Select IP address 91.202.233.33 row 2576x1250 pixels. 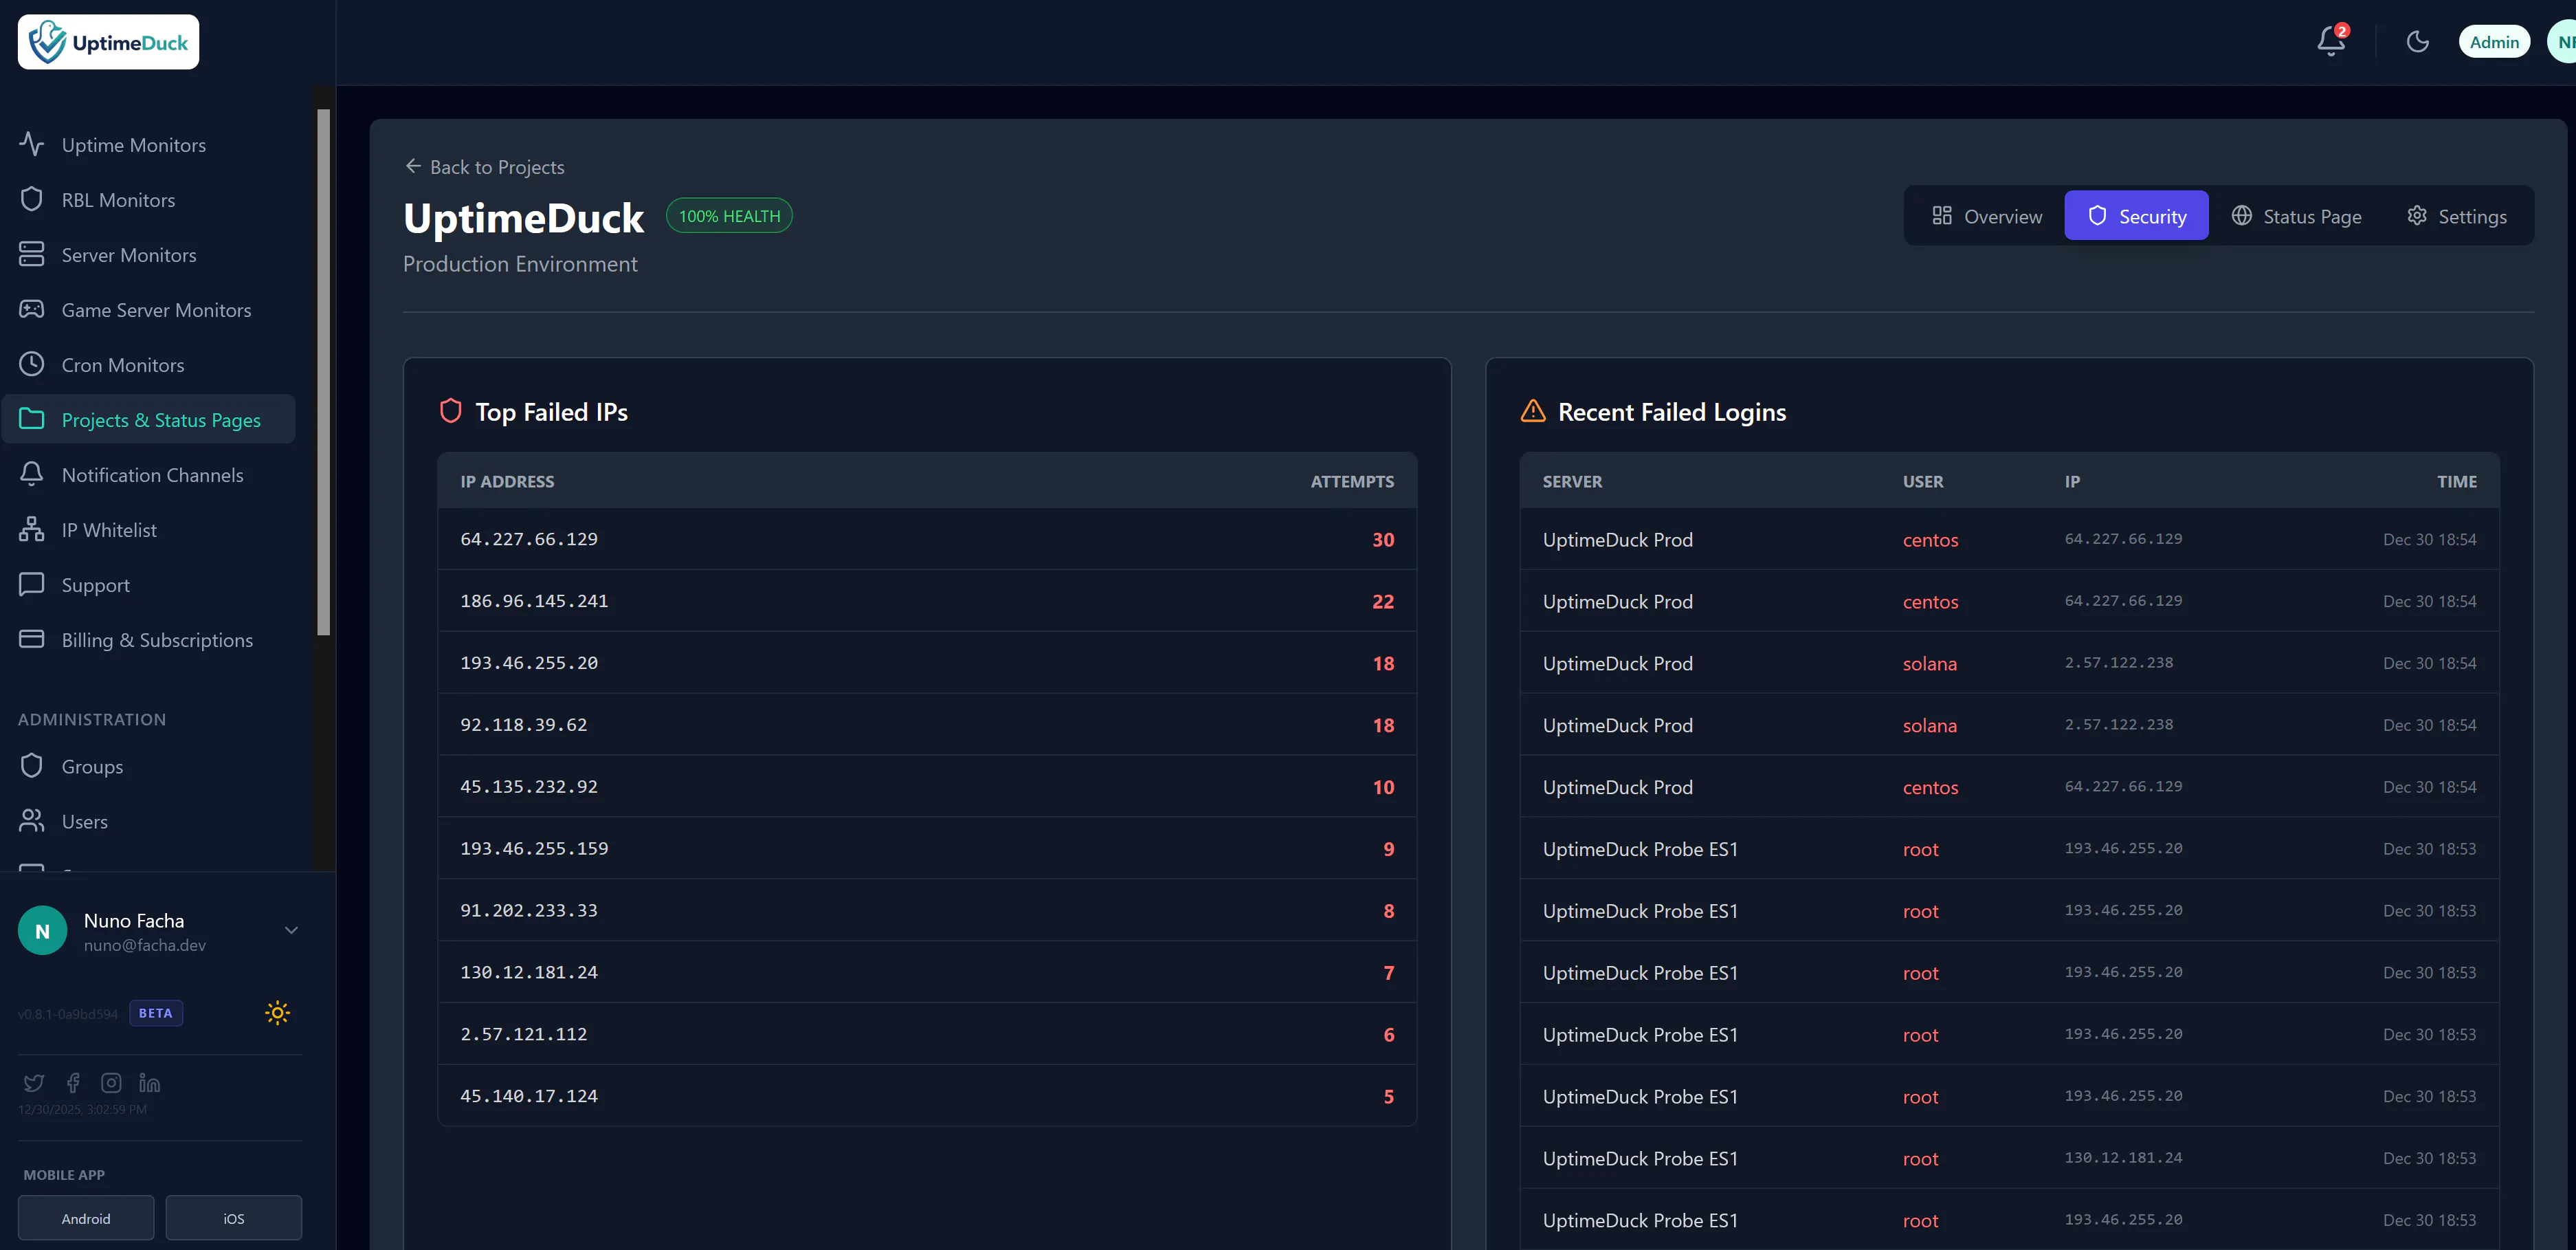pos(927,911)
